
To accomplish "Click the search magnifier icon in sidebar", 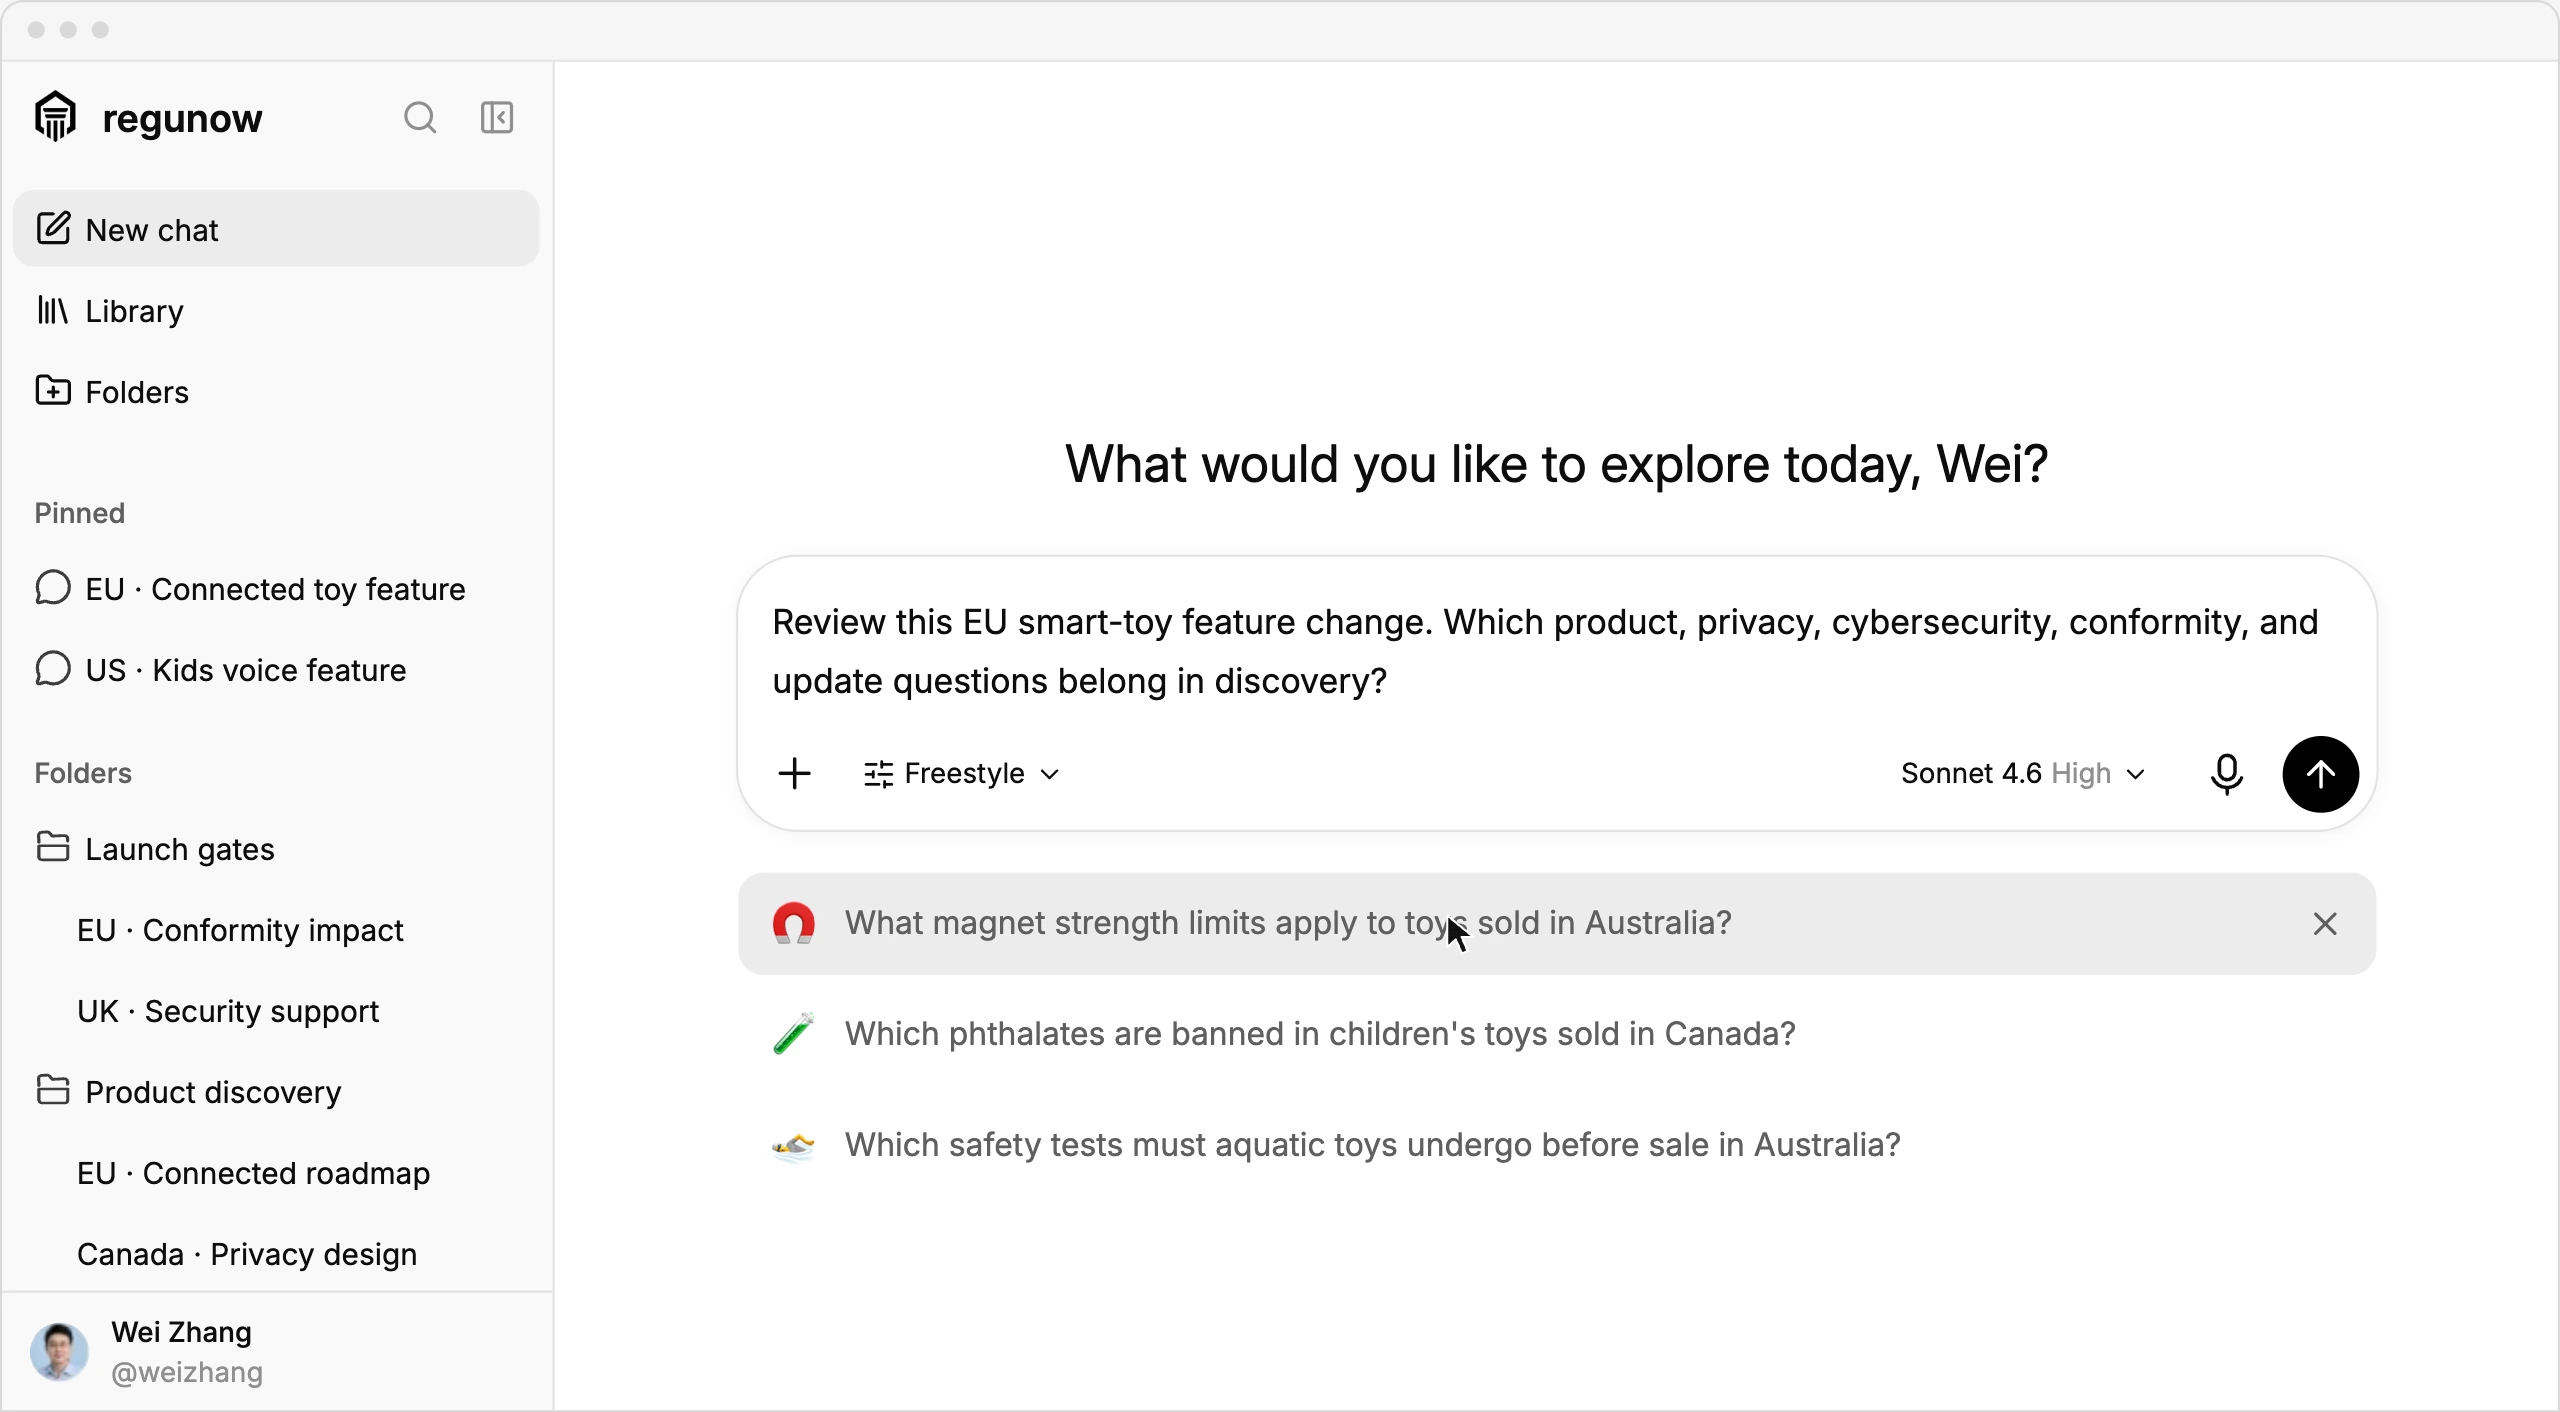I will coord(420,118).
